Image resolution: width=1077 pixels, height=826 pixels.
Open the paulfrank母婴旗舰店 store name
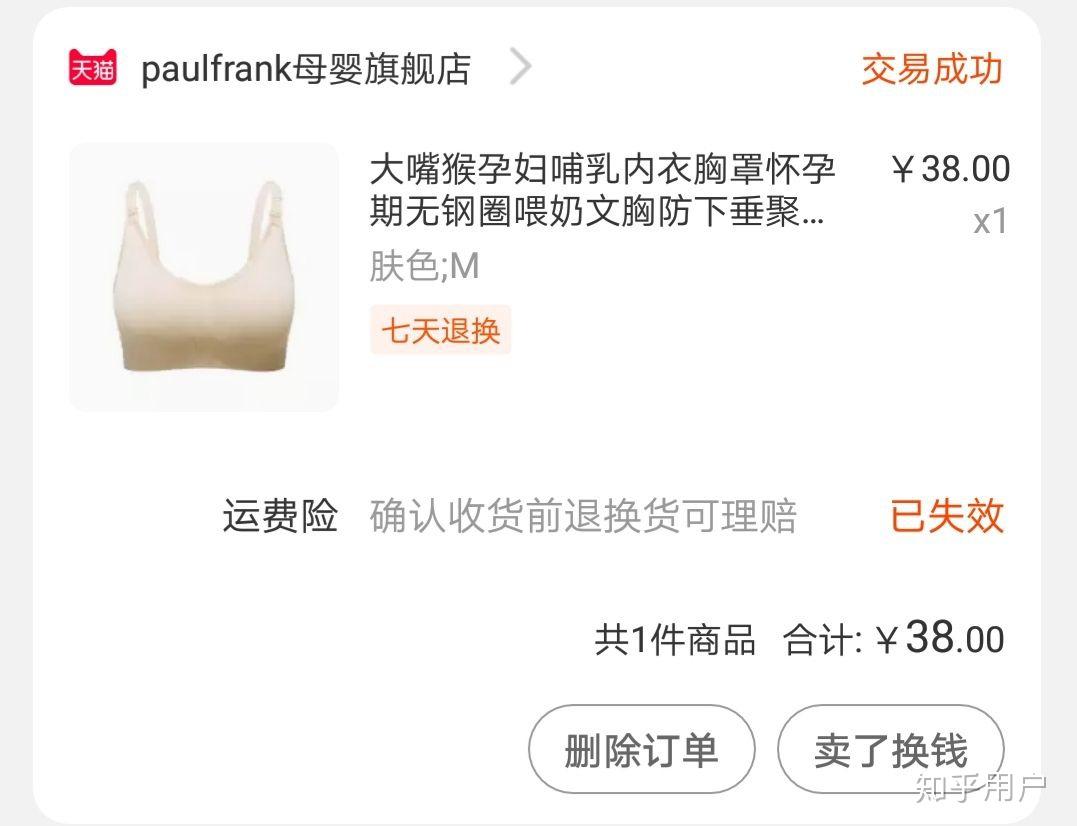(x=306, y=69)
